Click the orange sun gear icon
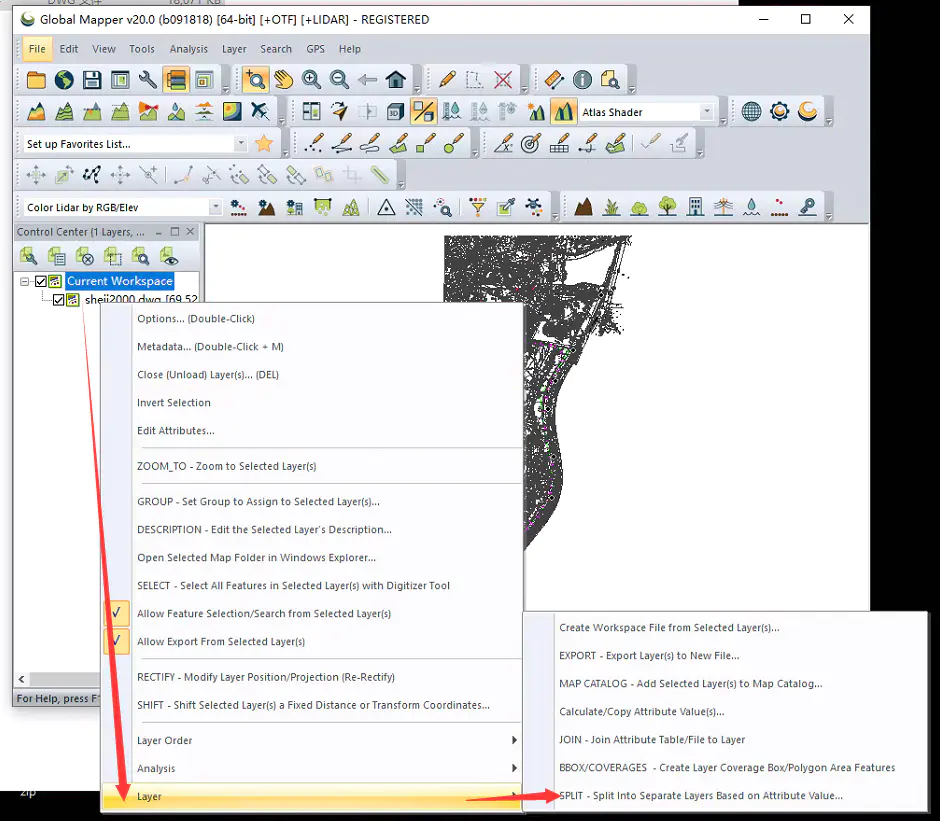This screenshot has height=821, width=940. pos(779,112)
